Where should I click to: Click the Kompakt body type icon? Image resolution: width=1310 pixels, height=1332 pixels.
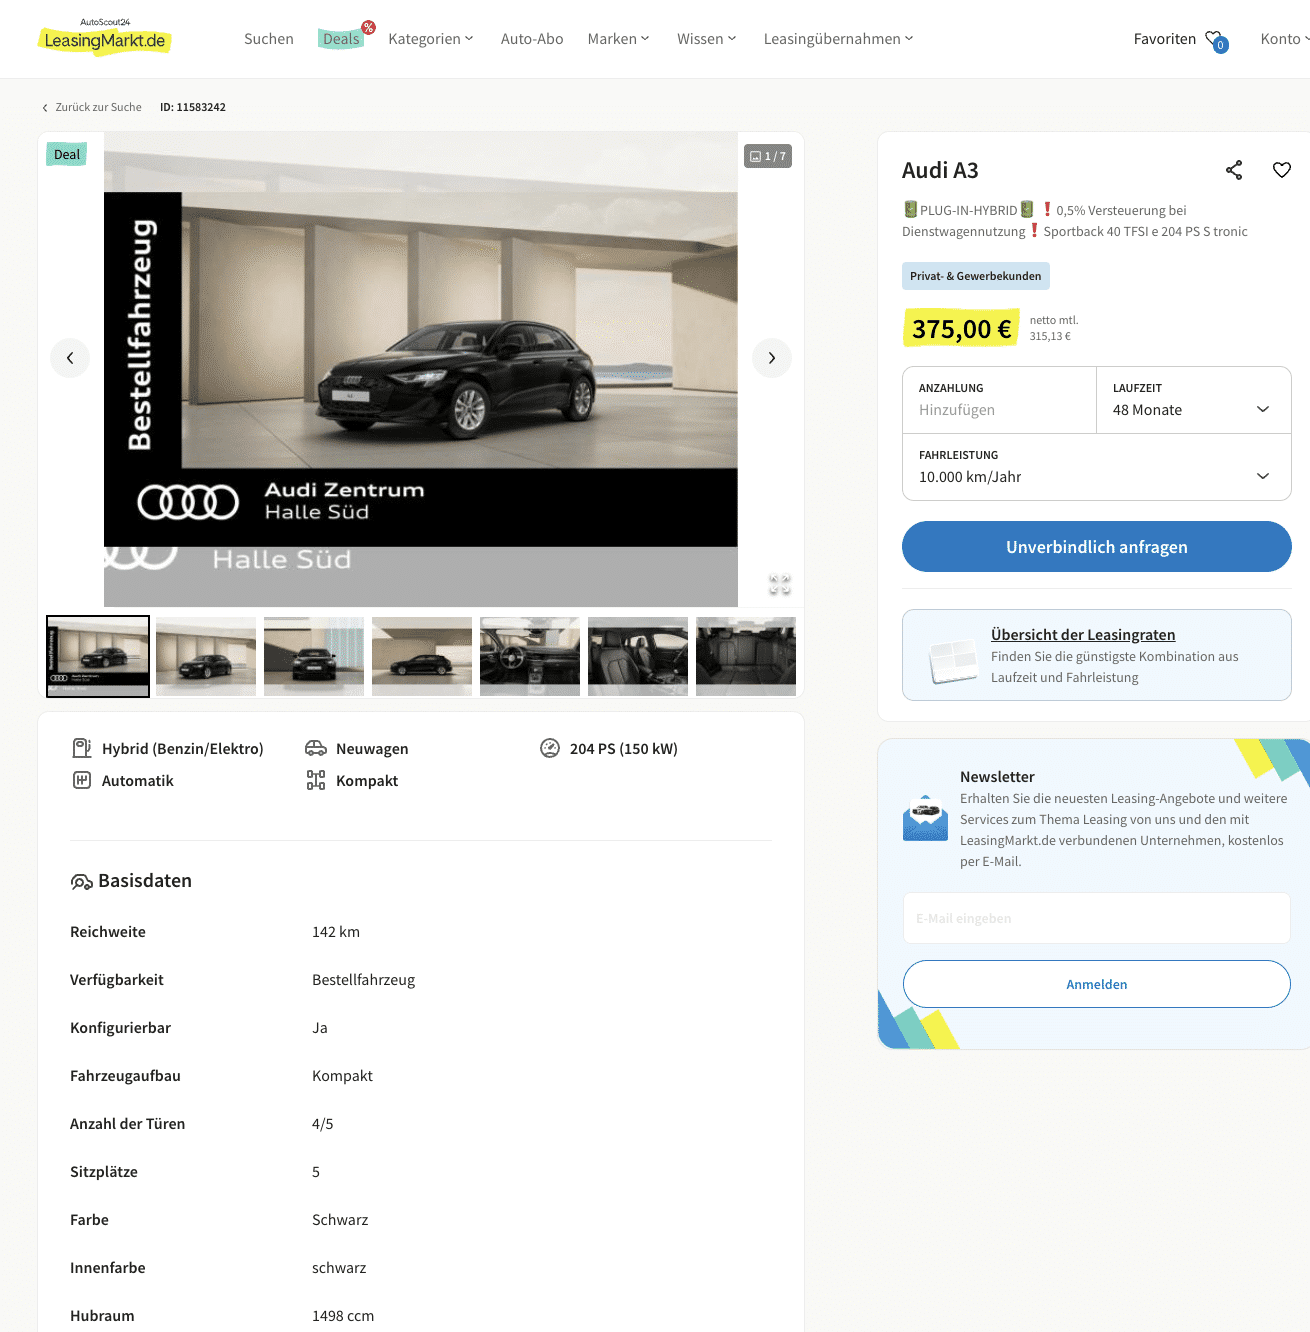coord(316,780)
